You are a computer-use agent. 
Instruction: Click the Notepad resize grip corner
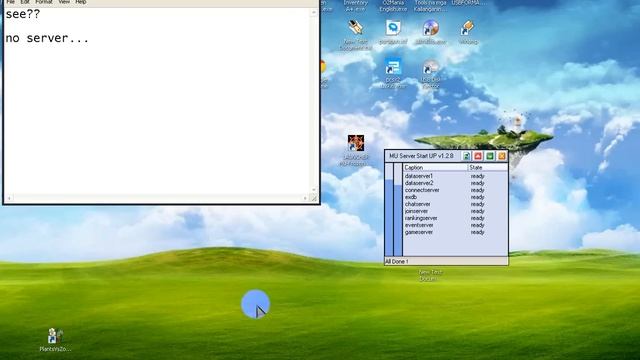[314, 198]
